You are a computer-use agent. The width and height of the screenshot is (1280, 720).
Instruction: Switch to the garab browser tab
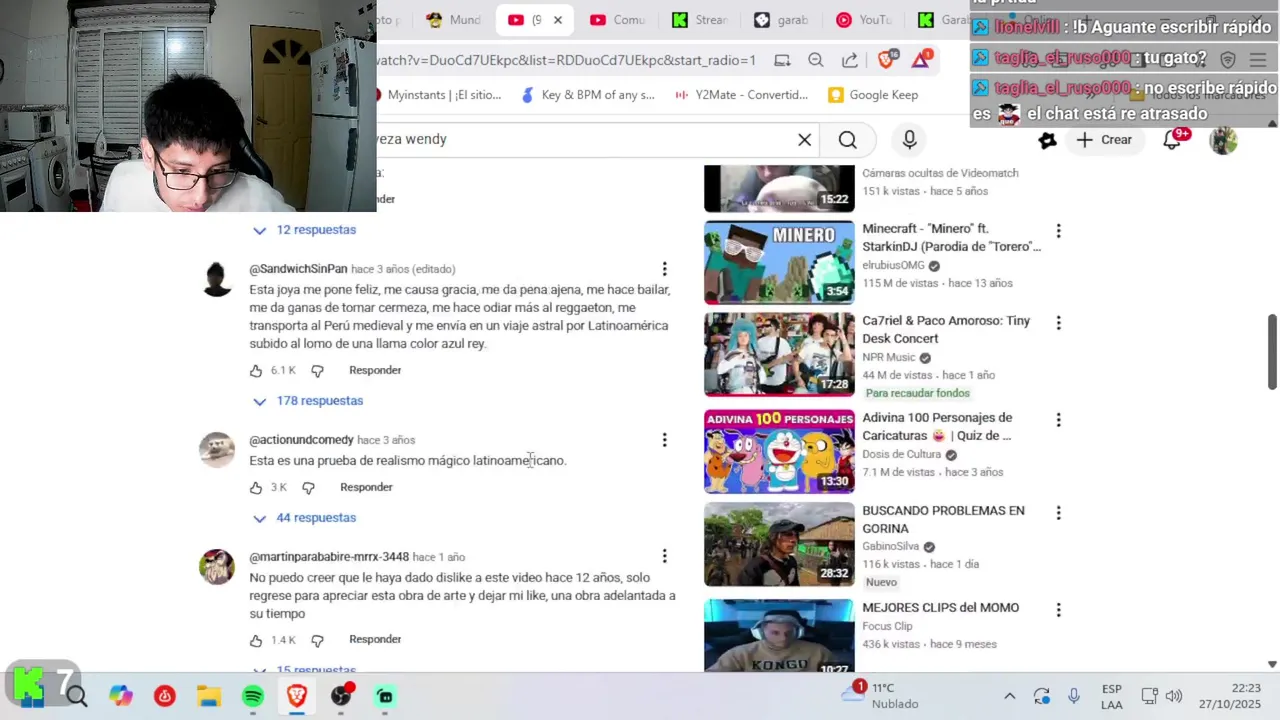(782, 20)
